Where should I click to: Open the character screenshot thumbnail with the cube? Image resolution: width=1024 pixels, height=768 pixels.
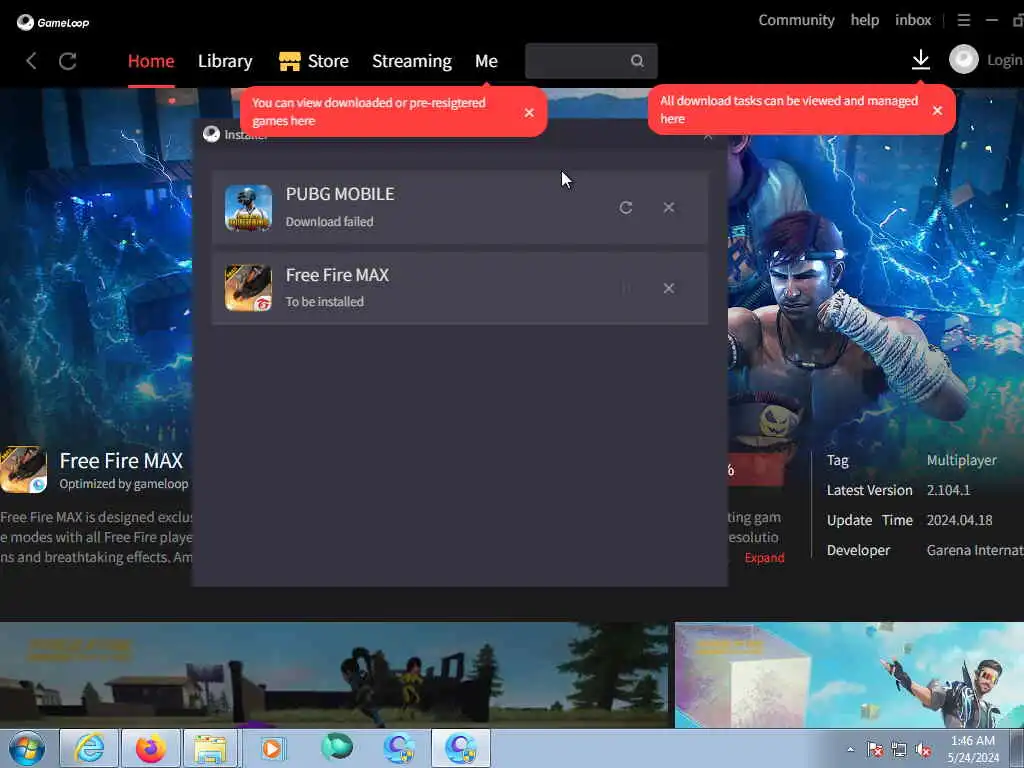click(x=848, y=675)
